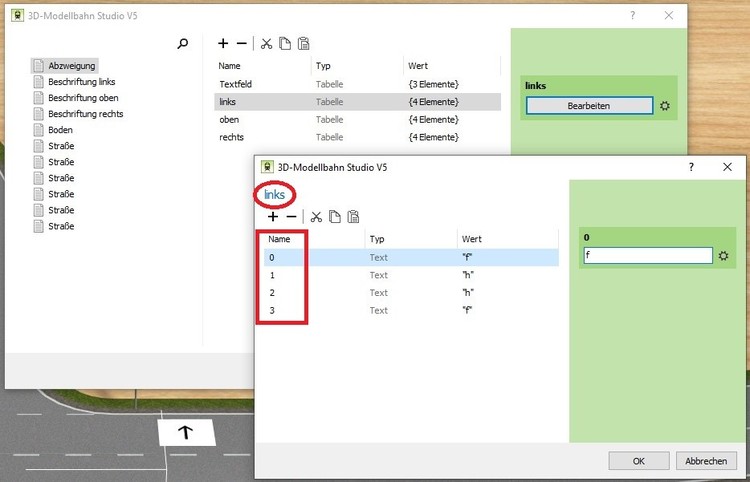Select Beschriftung rechts in the list
This screenshot has width=750, height=482.
[86, 114]
